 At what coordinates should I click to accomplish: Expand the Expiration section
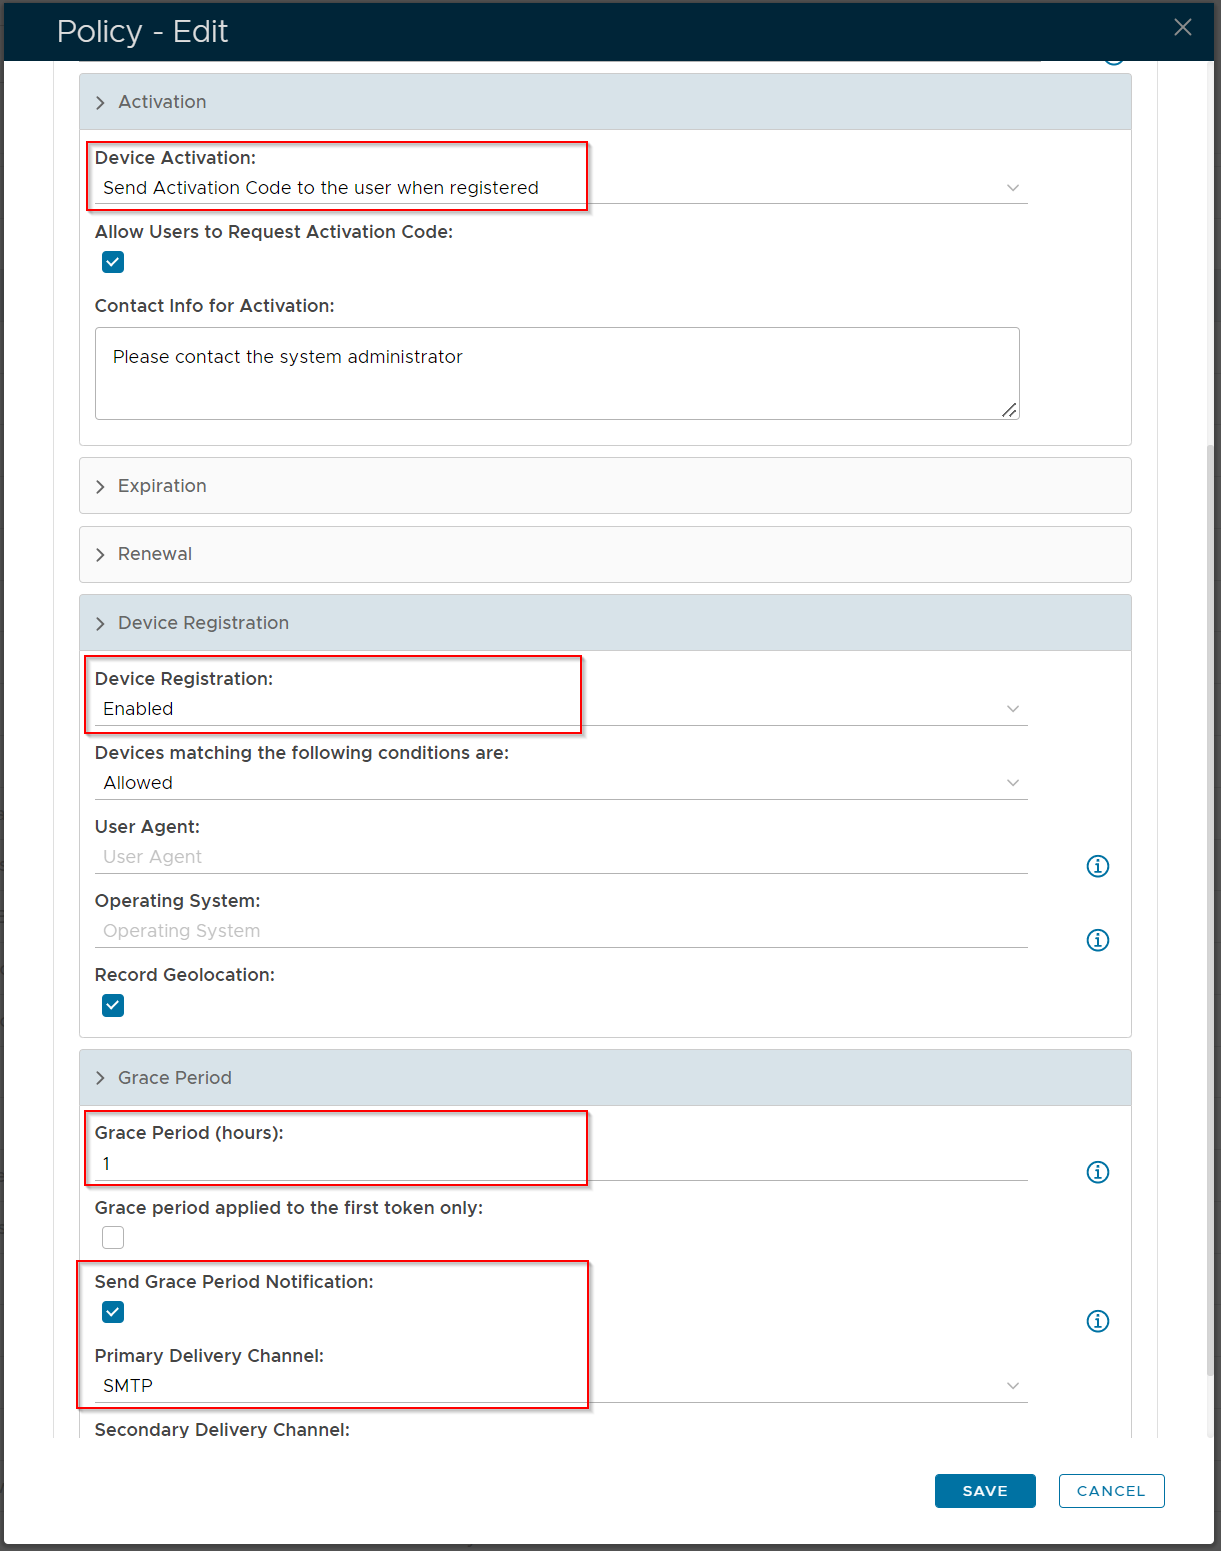point(100,487)
